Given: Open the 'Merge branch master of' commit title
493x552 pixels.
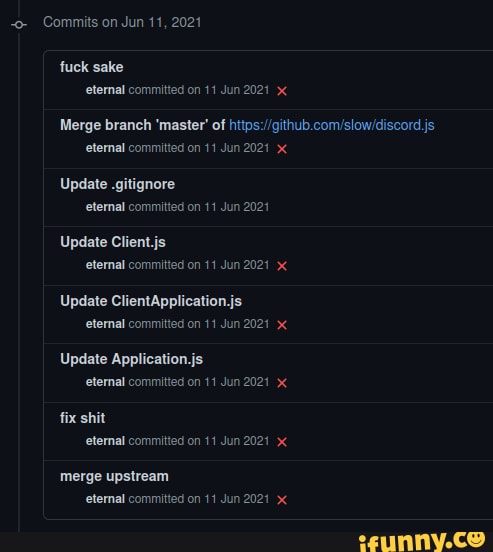Looking at the screenshot, I should [143, 125].
